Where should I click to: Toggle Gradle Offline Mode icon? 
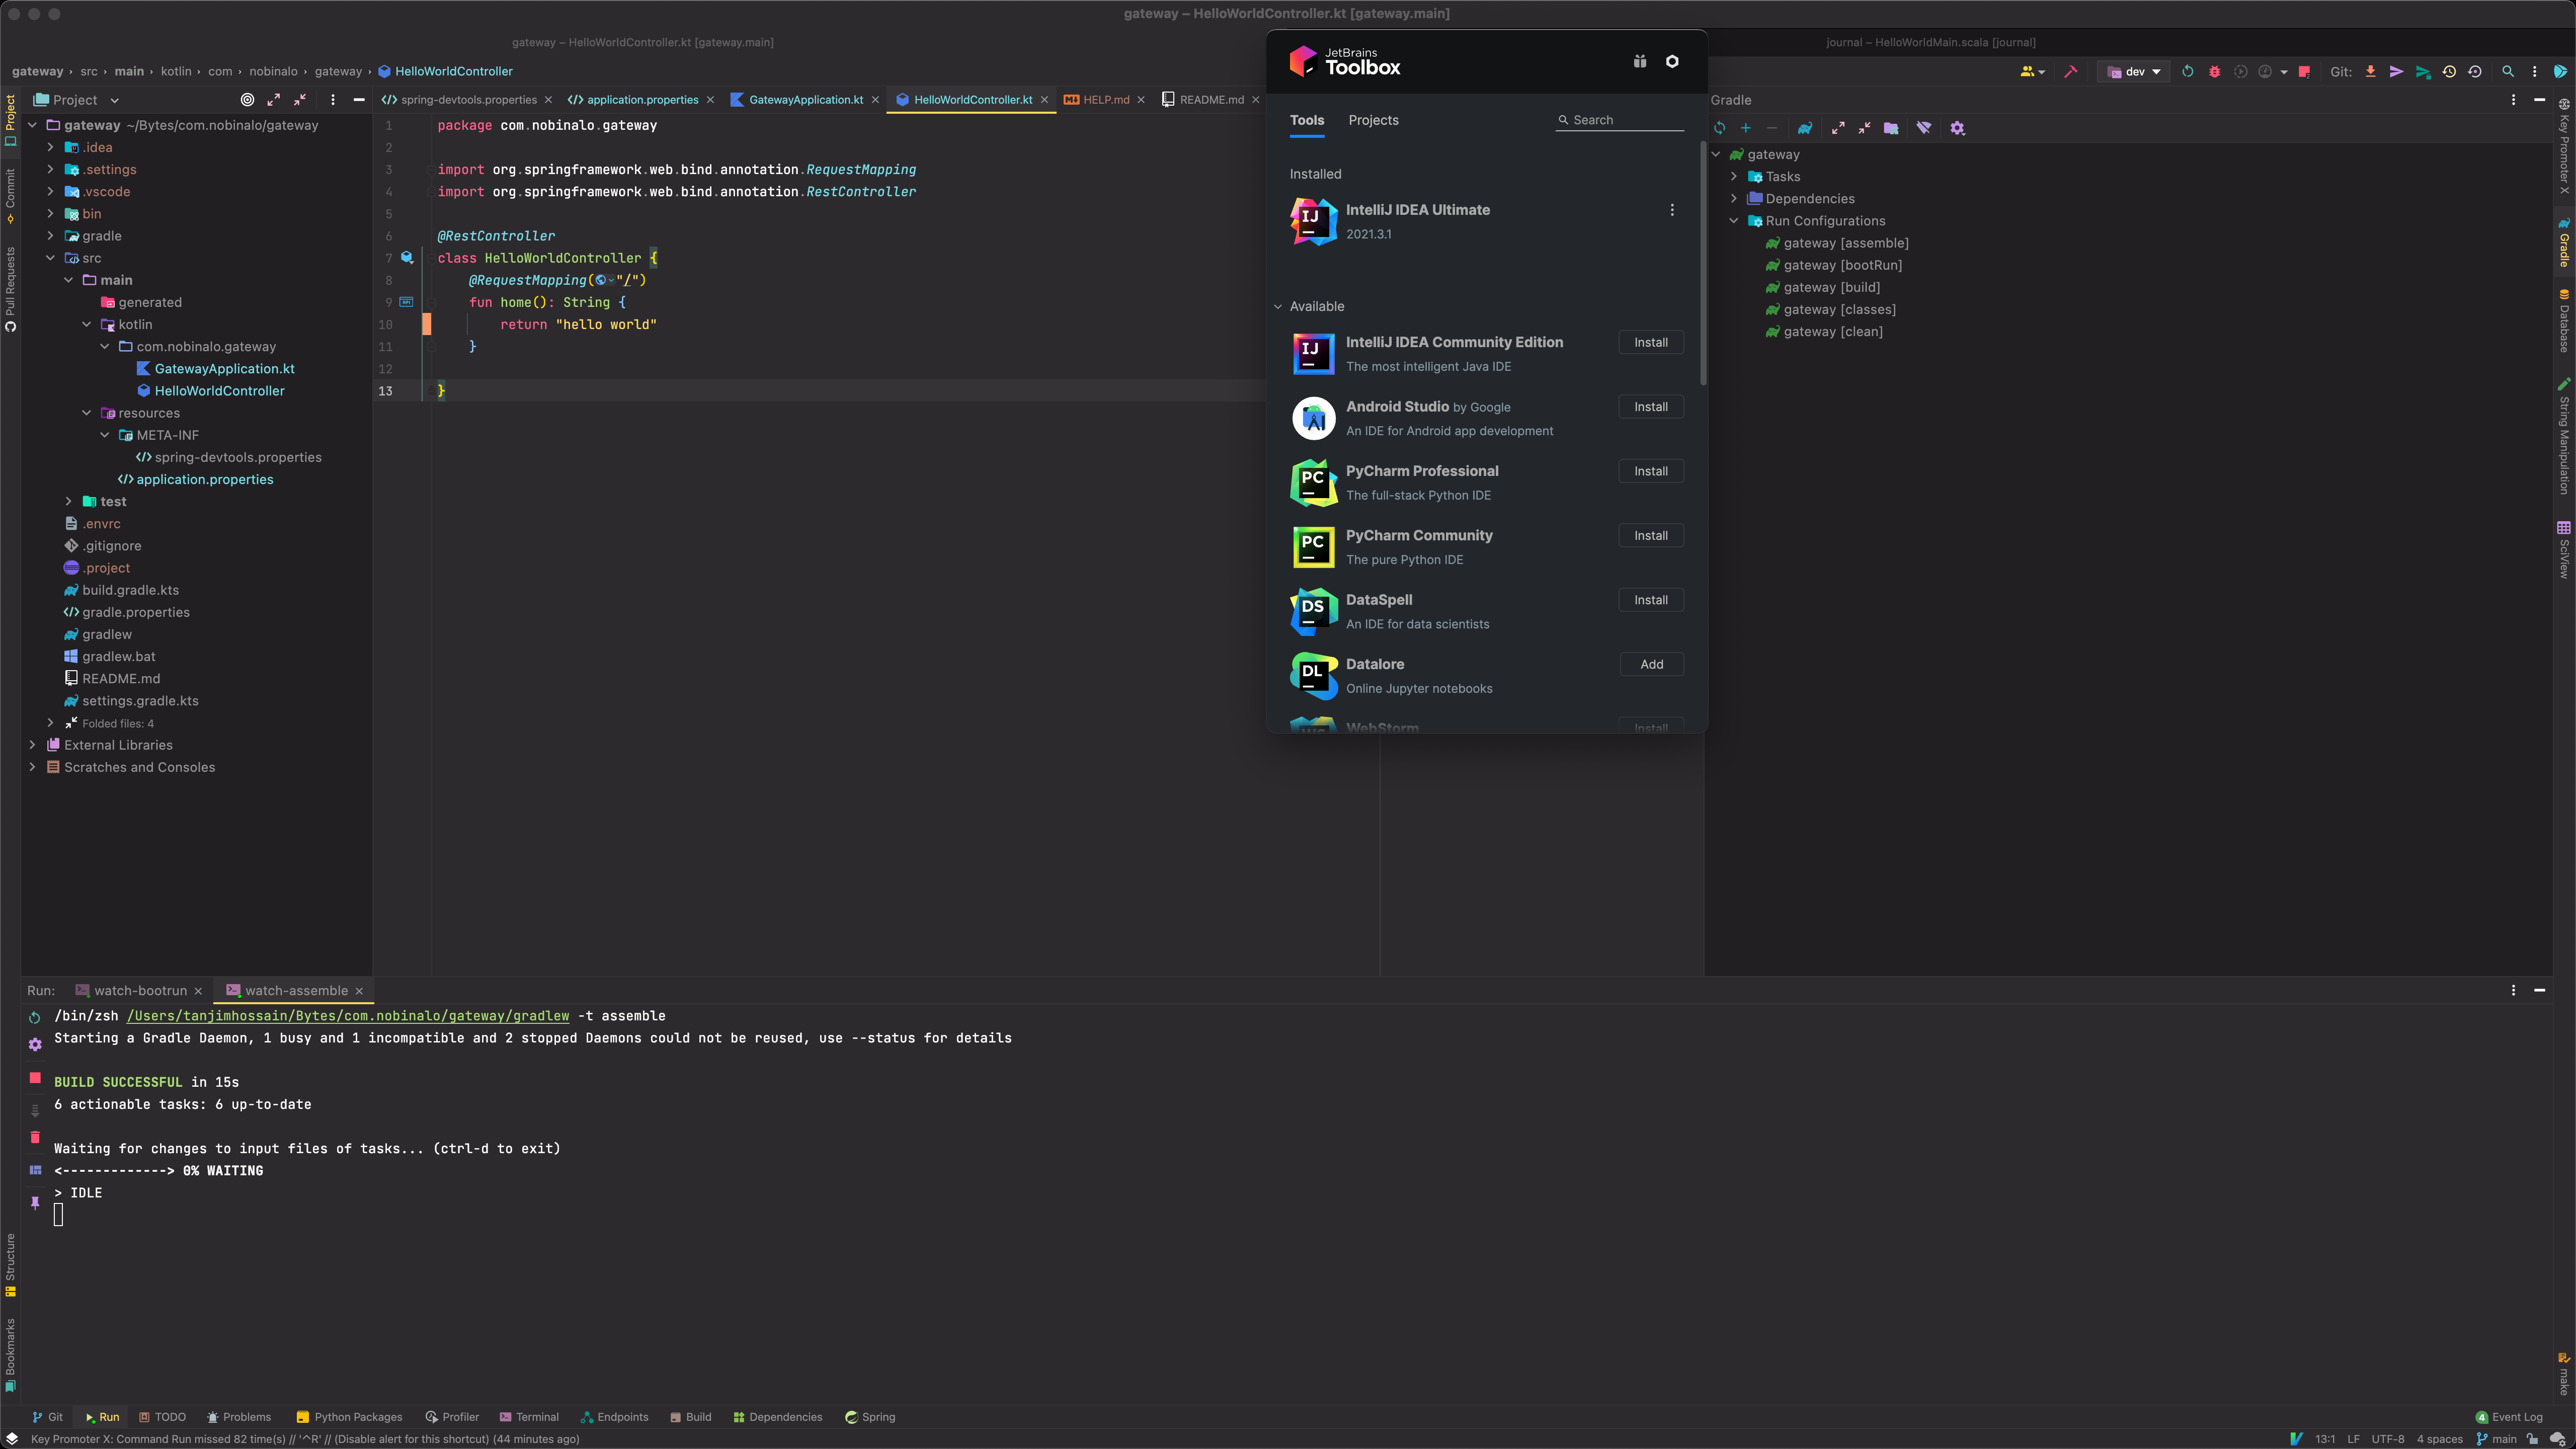coord(1923,128)
